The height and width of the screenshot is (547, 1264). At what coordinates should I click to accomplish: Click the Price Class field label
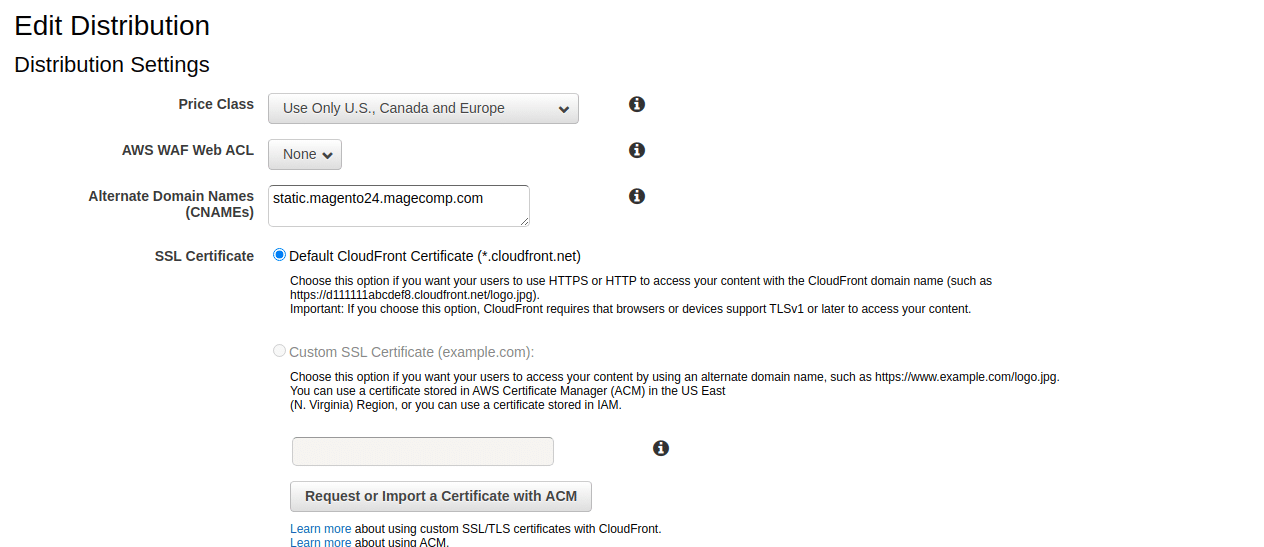click(x=216, y=104)
